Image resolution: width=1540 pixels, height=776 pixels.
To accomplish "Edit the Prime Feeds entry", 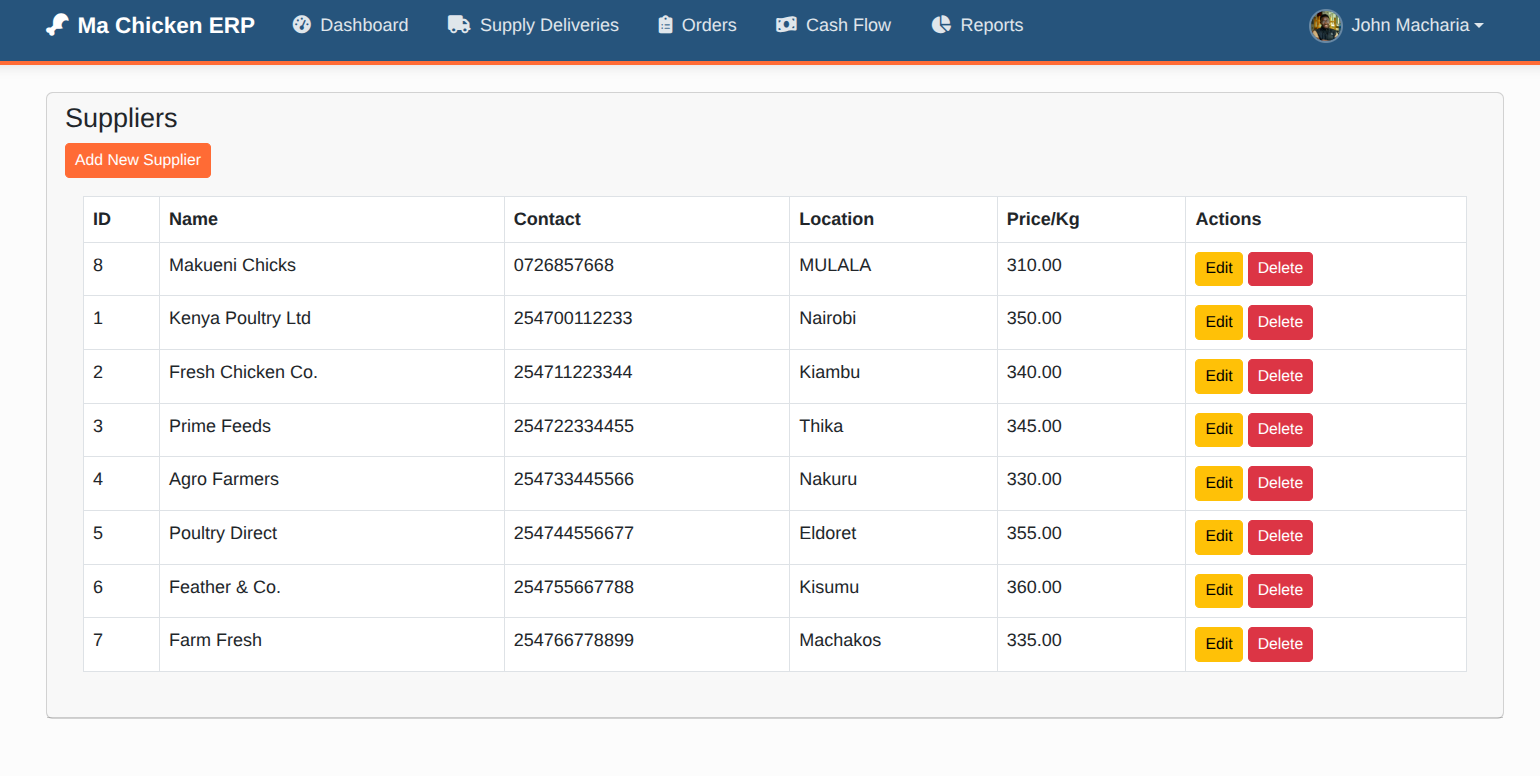I will point(1218,429).
